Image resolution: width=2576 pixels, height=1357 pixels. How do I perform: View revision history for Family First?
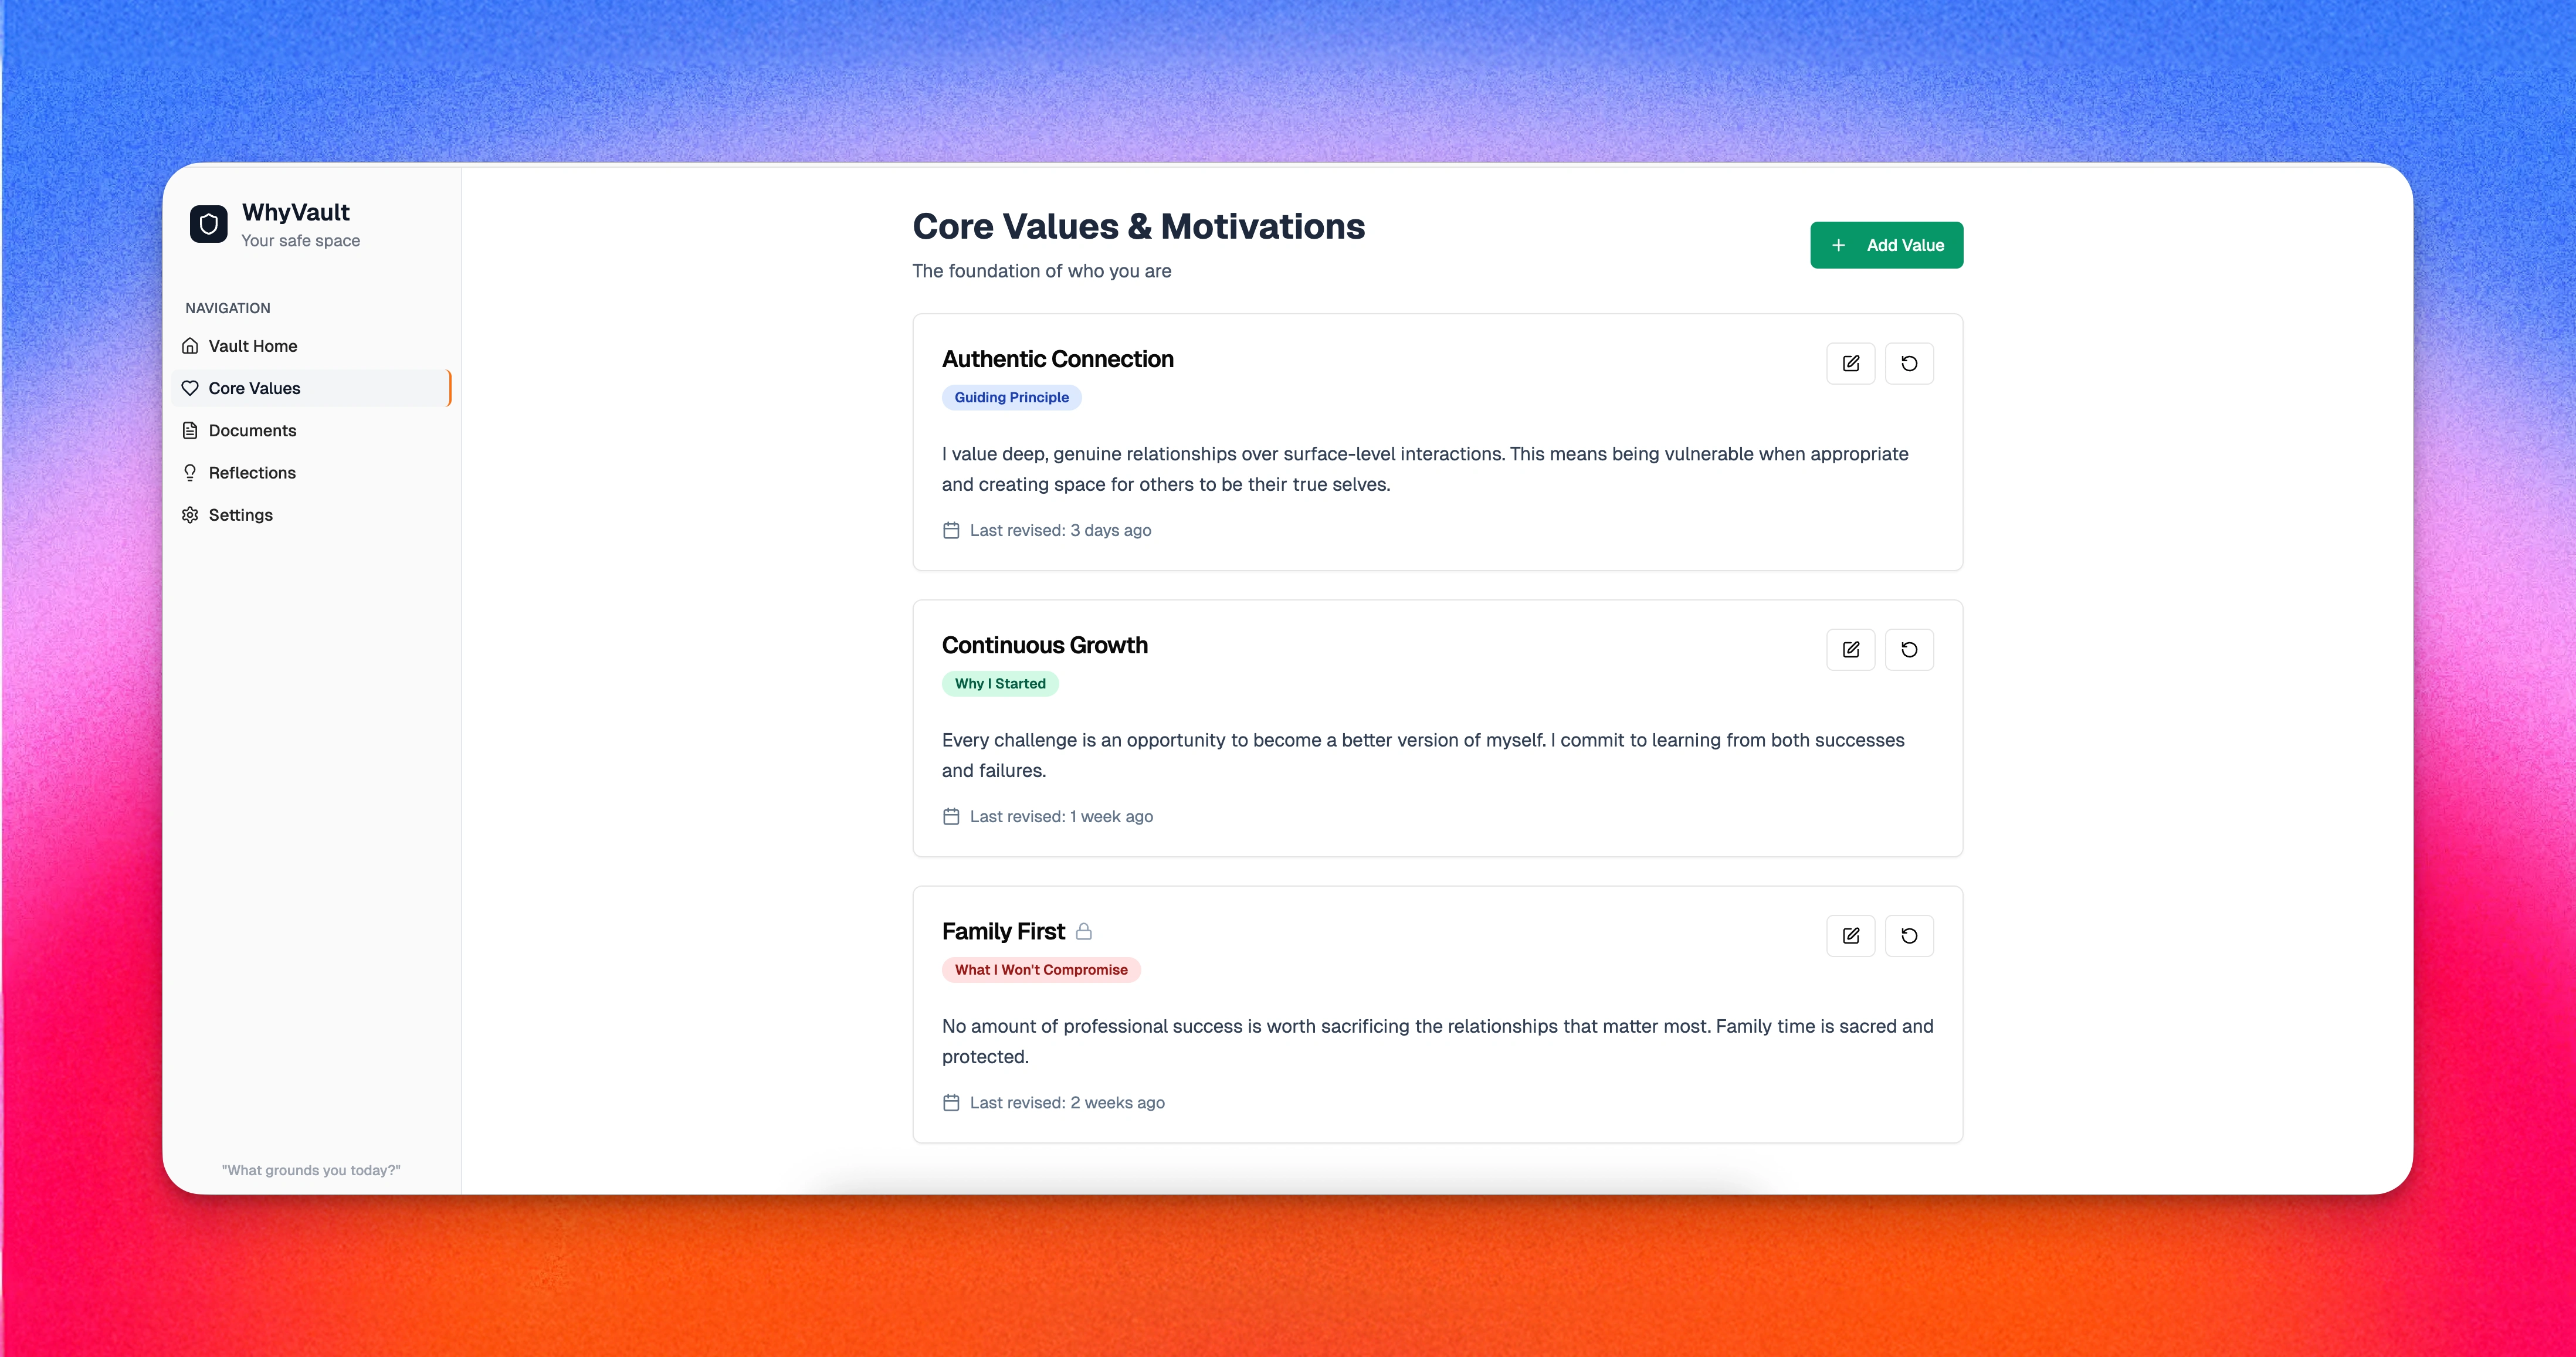pyautogui.click(x=1909, y=936)
